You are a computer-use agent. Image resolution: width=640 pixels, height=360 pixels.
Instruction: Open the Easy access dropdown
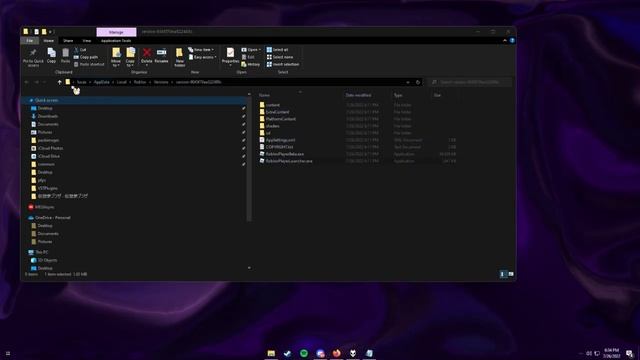pyautogui.click(x=202, y=57)
